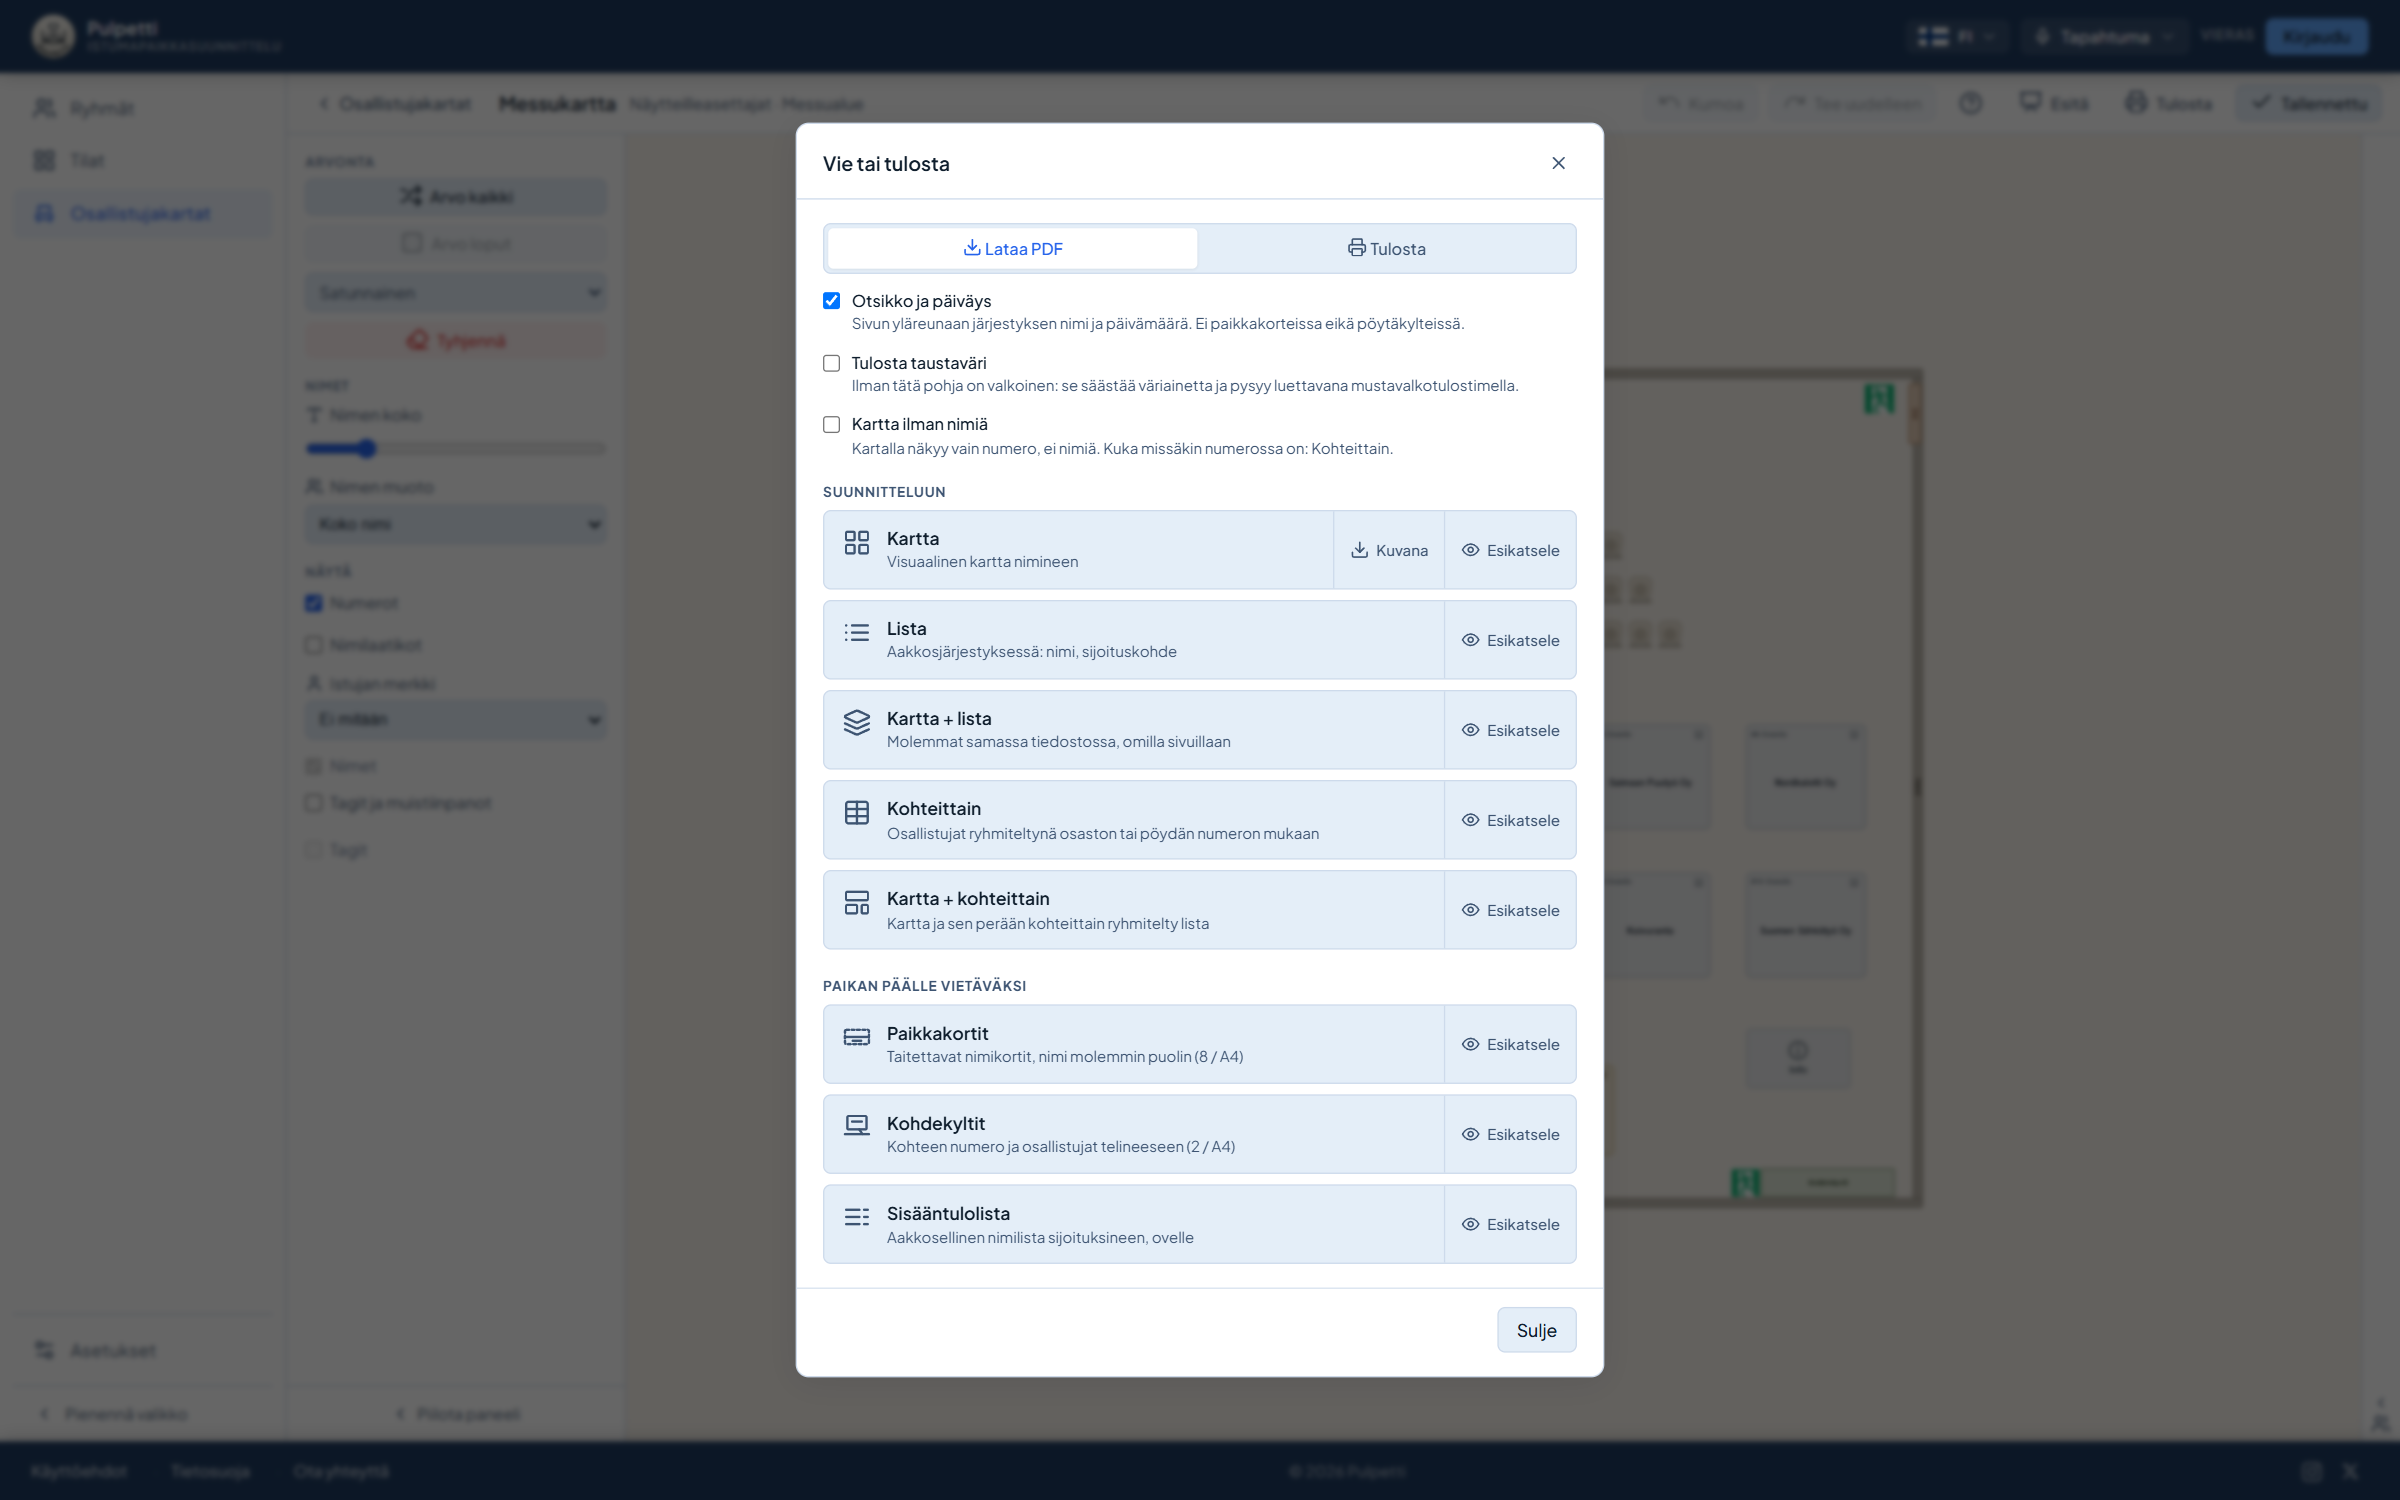Click the Kartta + lista layers icon
The width and height of the screenshot is (2400, 1500).
coord(856,722)
